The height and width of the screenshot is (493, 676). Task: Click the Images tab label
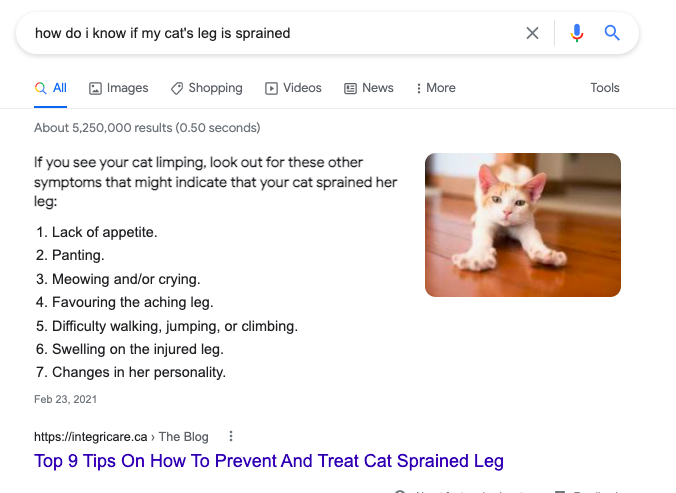[x=127, y=88]
